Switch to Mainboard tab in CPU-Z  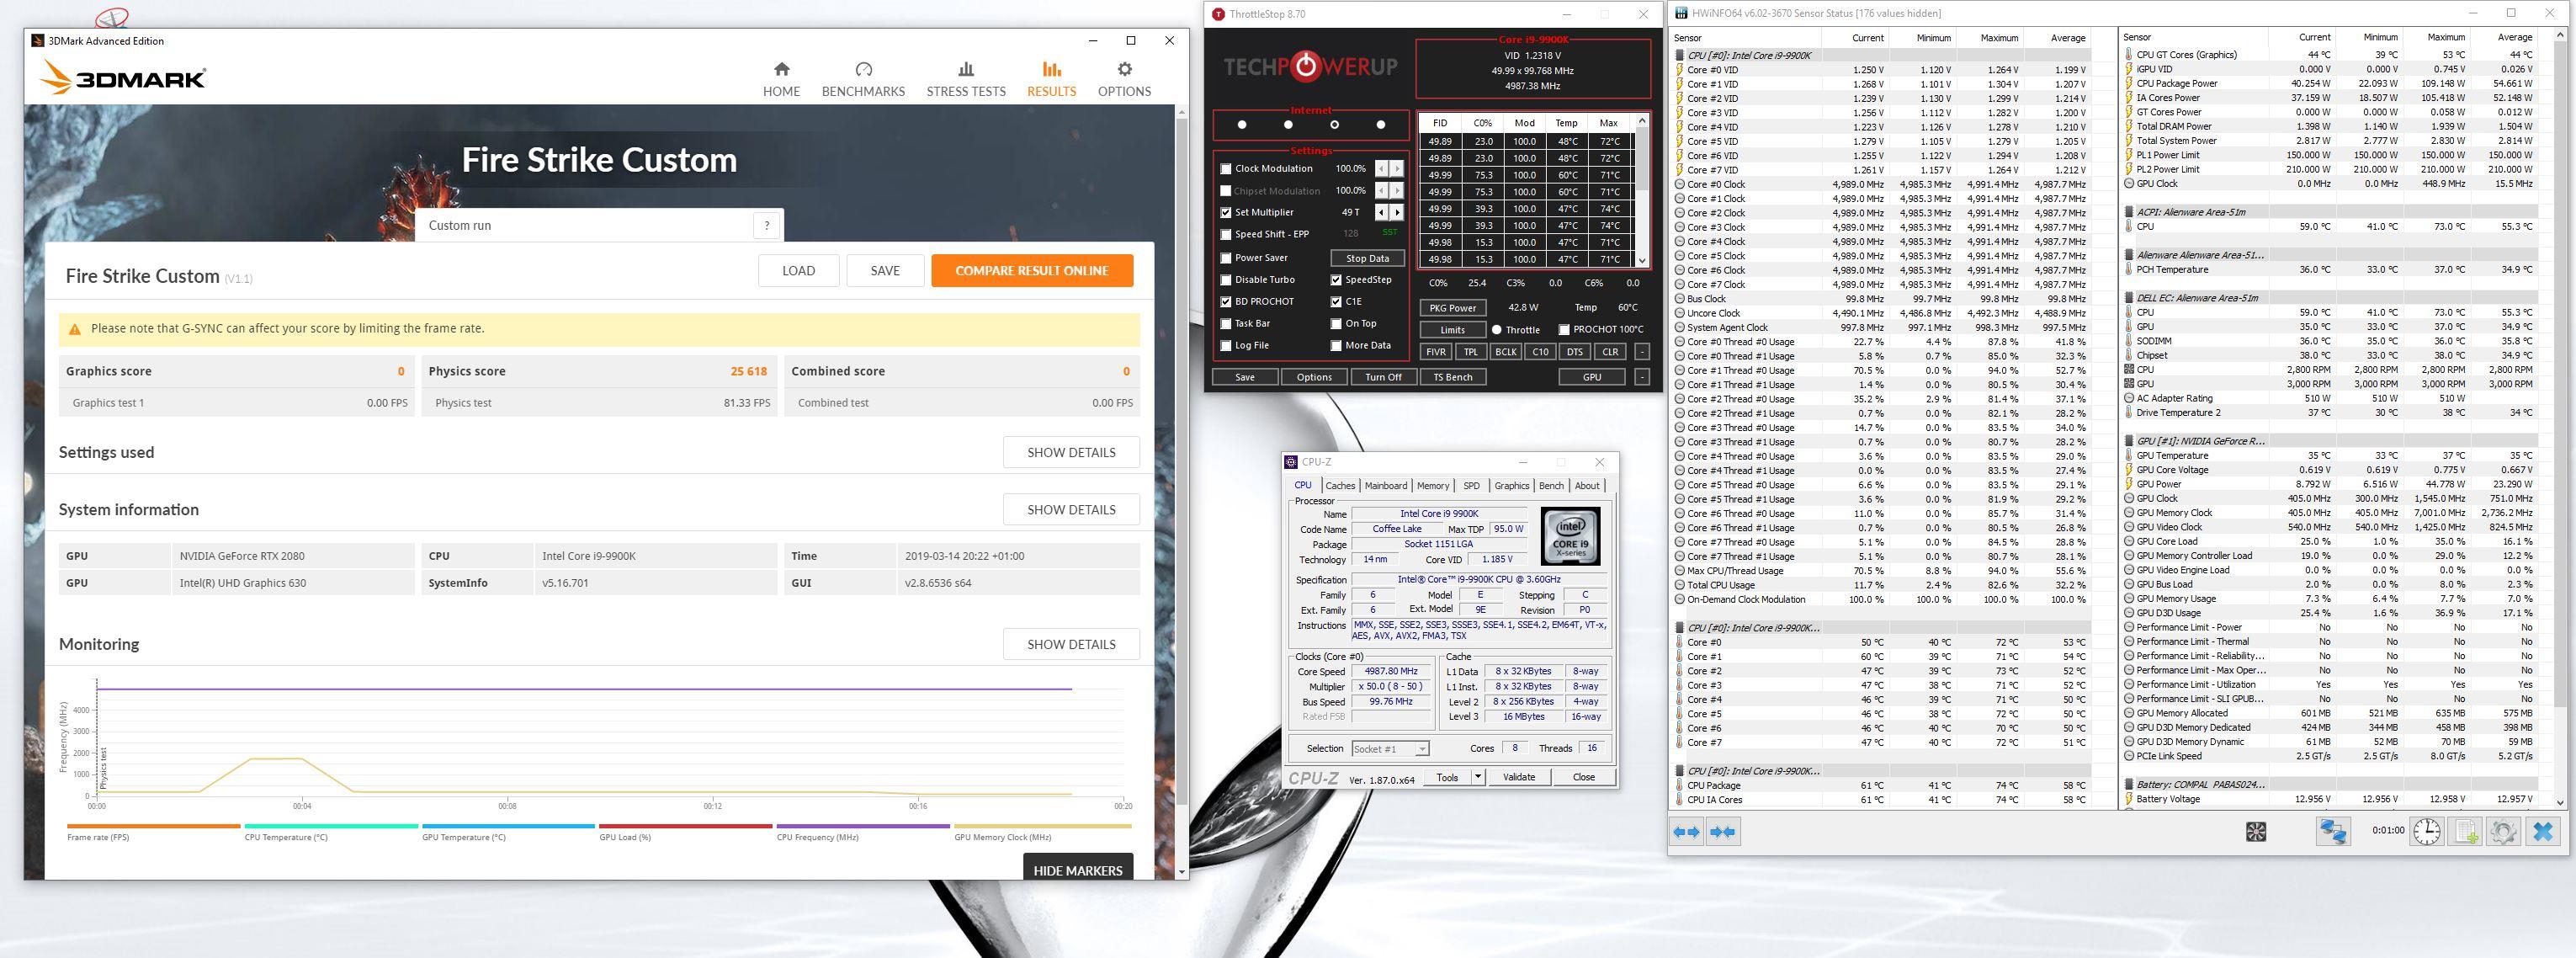[x=1386, y=486]
